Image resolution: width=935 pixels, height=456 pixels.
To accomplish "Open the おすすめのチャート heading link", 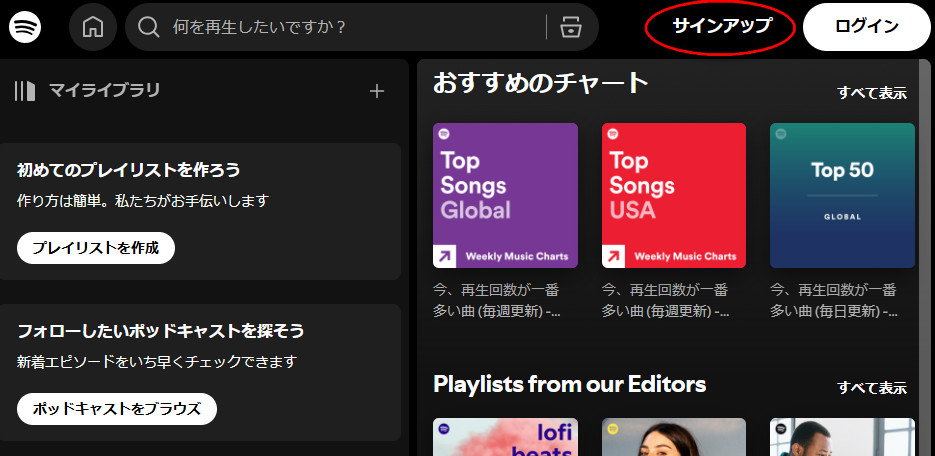I will coord(540,83).
